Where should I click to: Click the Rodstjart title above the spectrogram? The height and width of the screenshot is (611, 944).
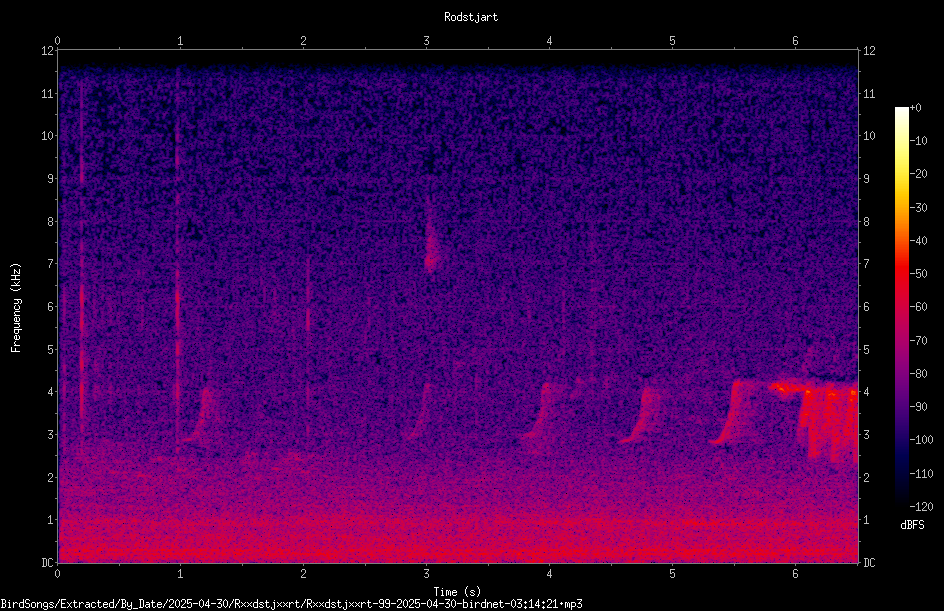[471, 17]
